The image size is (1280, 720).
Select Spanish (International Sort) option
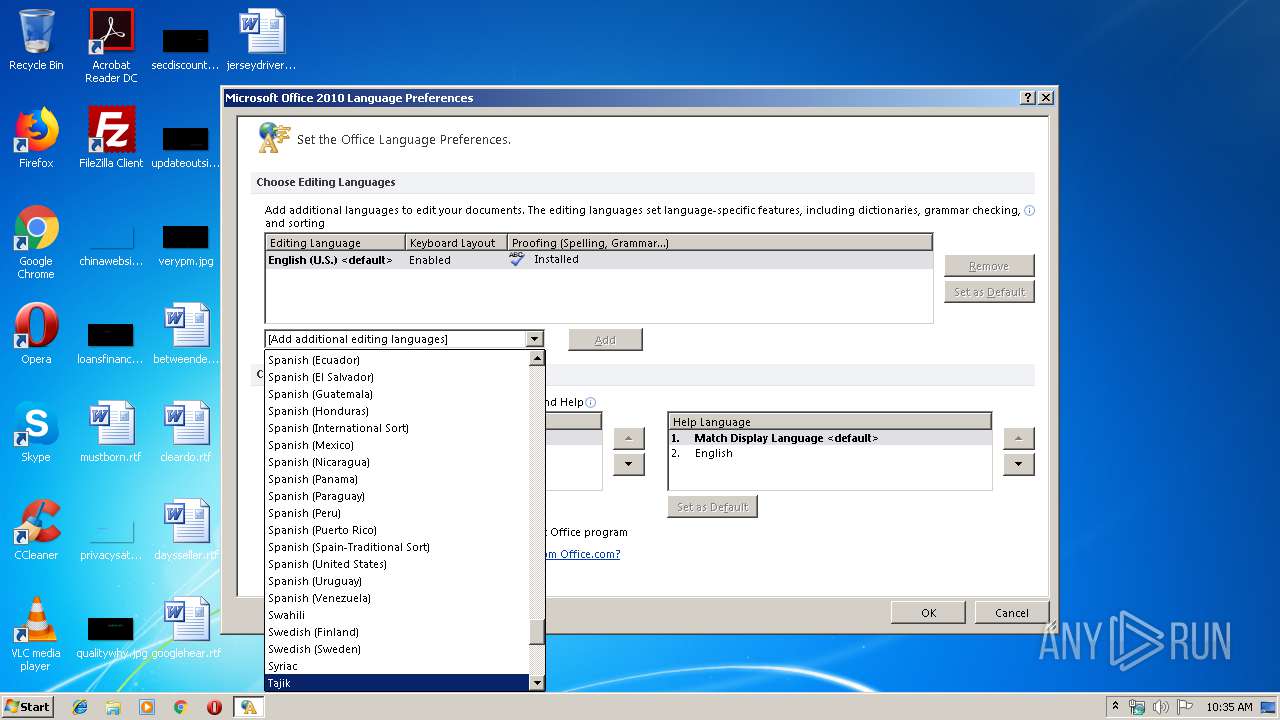tap(397, 428)
